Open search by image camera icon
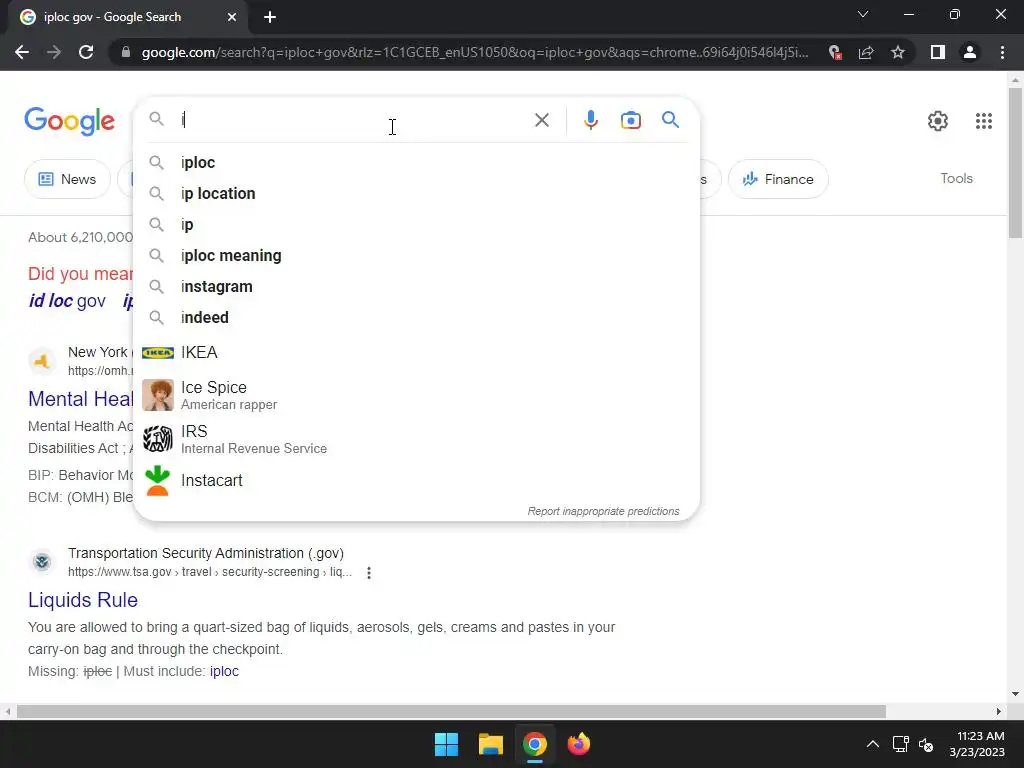The image size is (1024, 768). tap(630, 120)
